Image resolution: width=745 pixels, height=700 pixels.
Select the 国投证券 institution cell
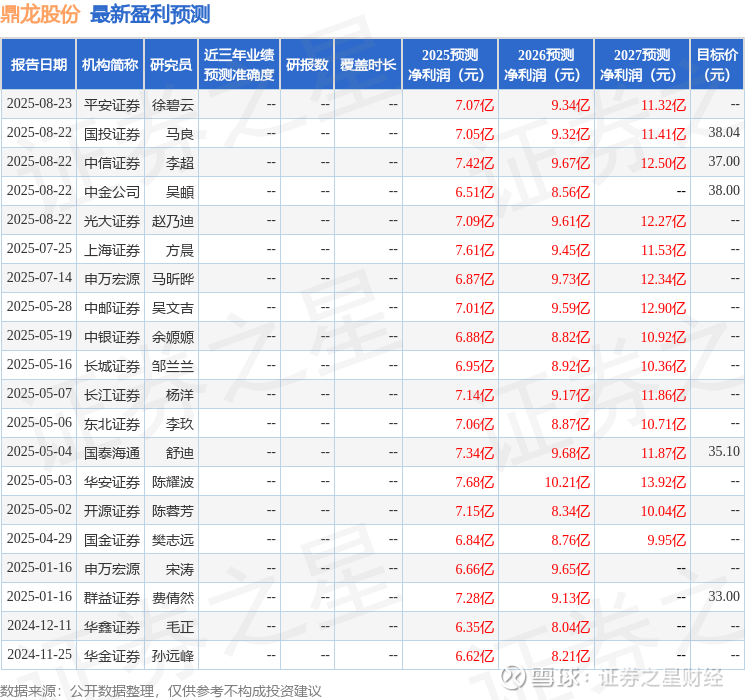[112, 134]
